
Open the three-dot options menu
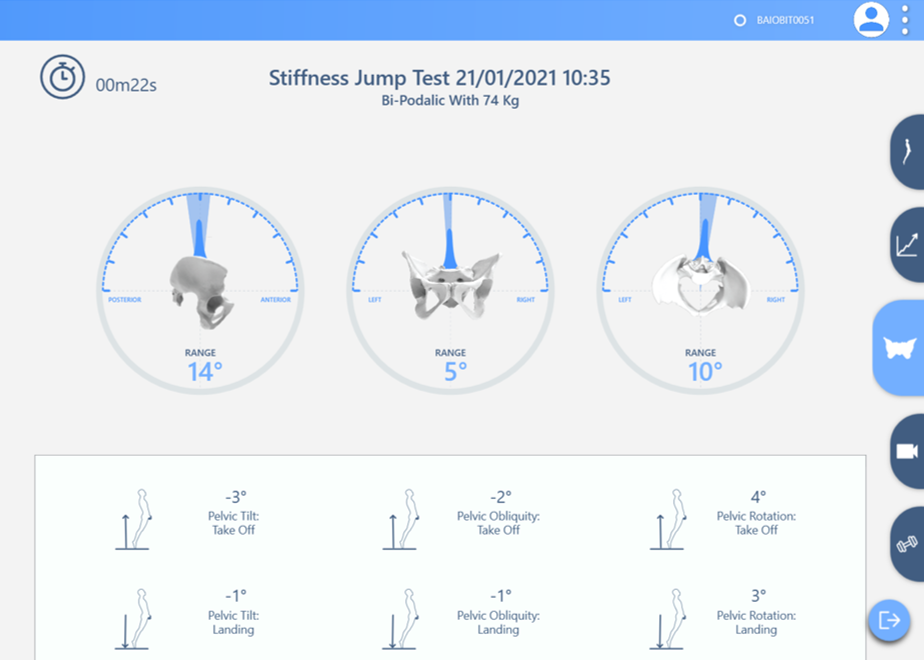(x=905, y=20)
